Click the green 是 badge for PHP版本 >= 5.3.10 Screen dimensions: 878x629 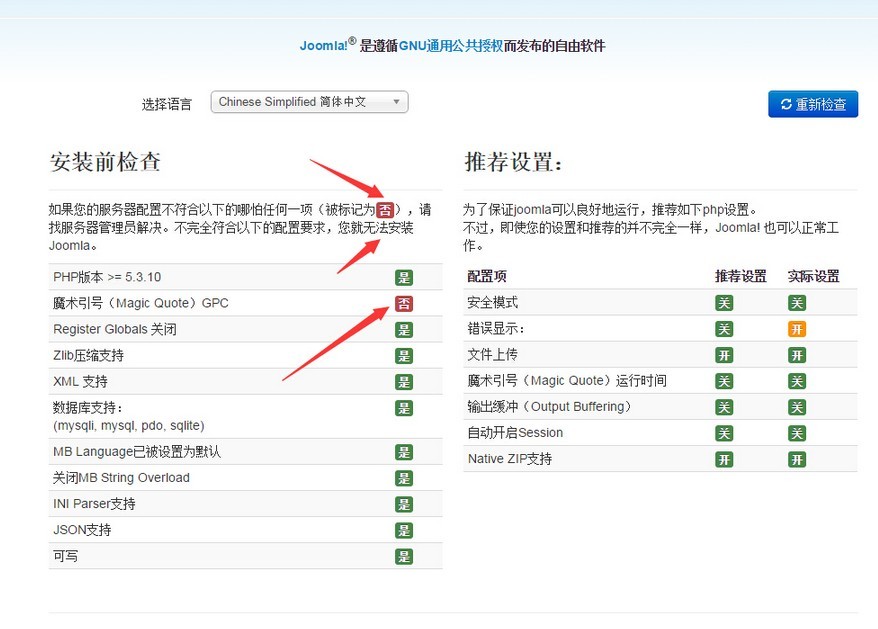tap(403, 276)
